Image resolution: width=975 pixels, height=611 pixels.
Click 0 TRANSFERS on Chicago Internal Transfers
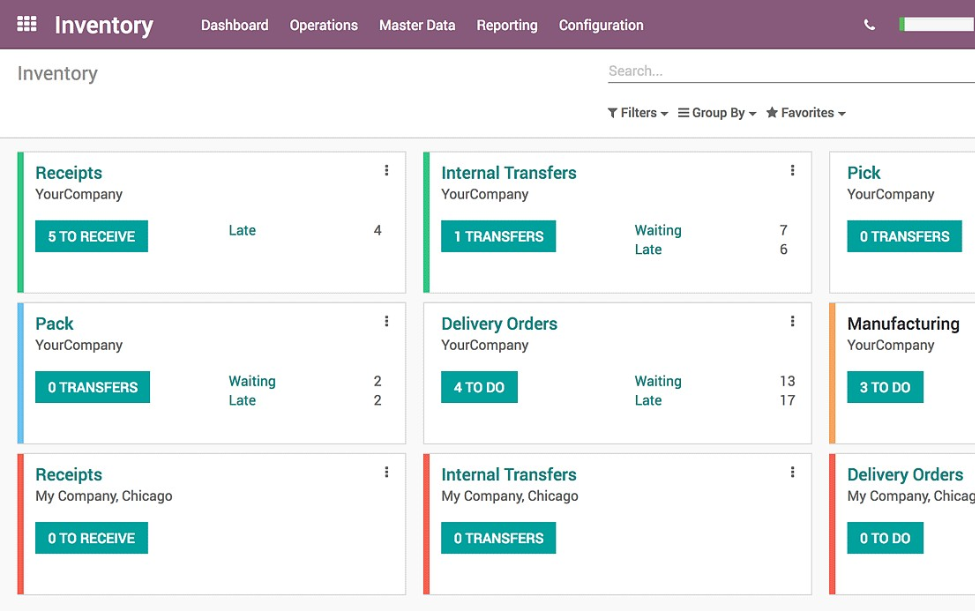(499, 538)
